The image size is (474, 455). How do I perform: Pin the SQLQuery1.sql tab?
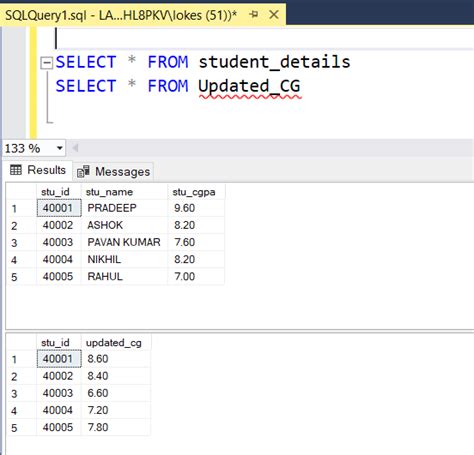click(x=254, y=14)
